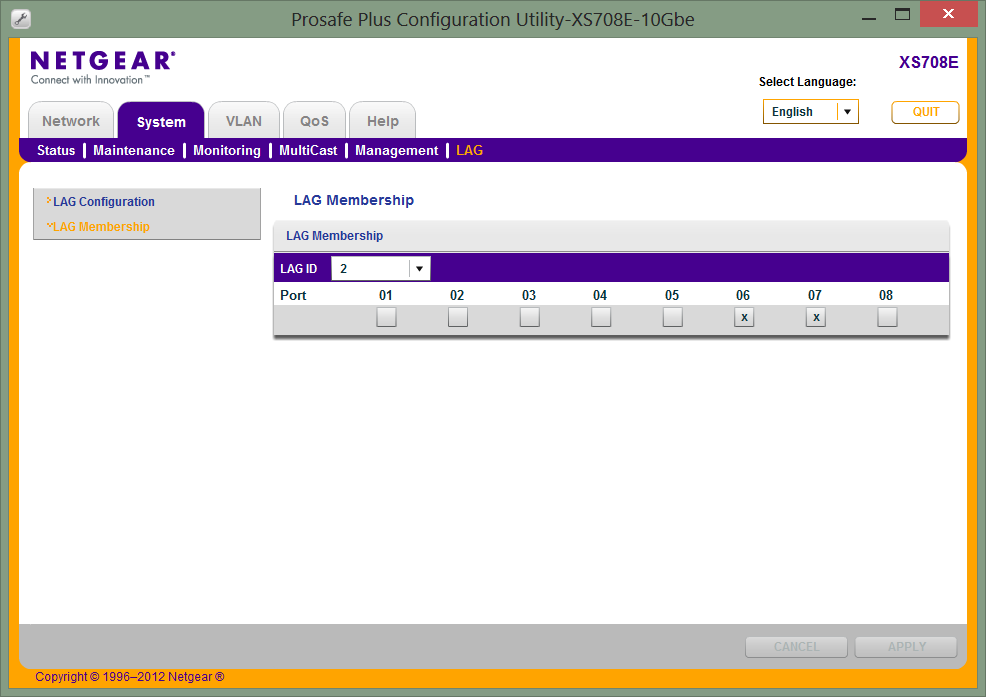Open LAG Configuration in sidebar
Viewport: 986px width, 697px height.
point(104,201)
